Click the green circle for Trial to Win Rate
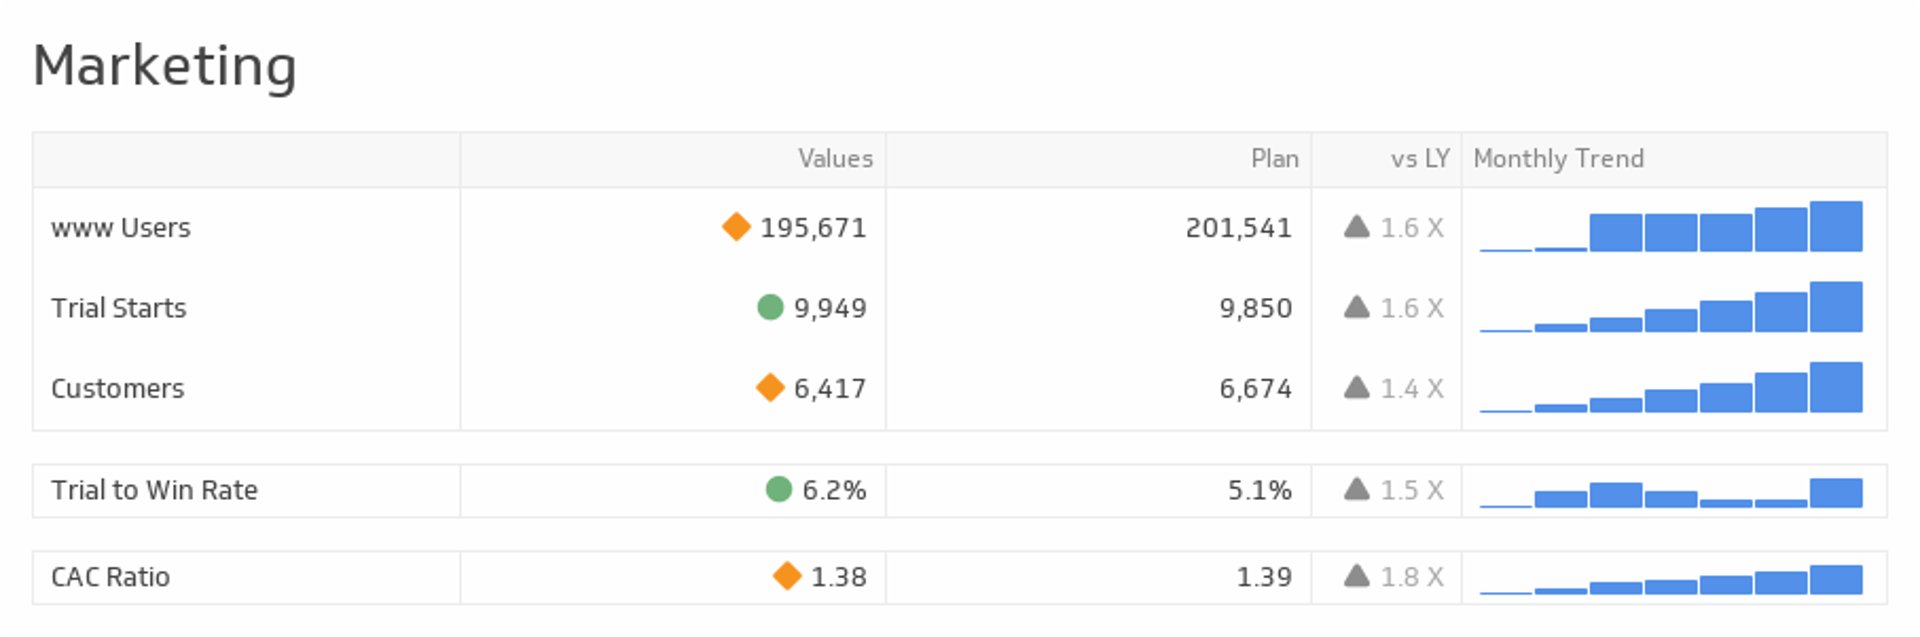Image resolution: width=1920 pixels, height=637 pixels. 778,489
